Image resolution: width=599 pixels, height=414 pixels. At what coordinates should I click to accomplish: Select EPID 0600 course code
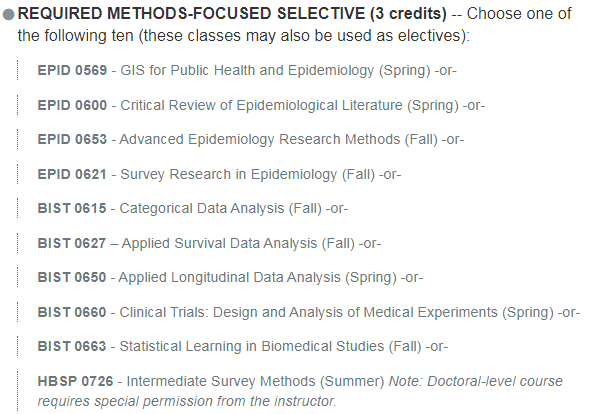(72, 105)
